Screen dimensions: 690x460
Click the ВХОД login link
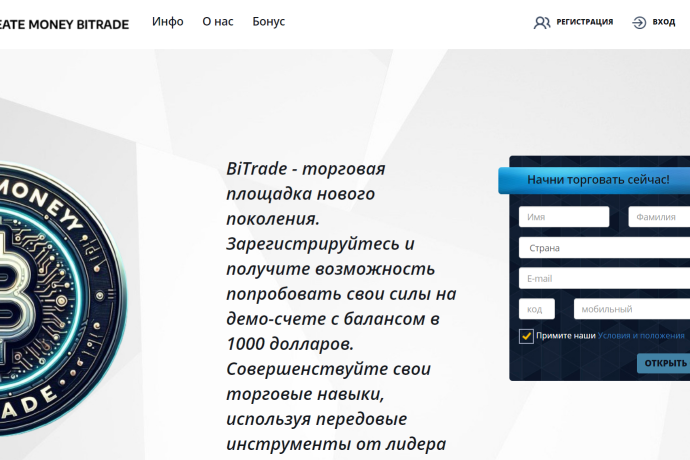tap(664, 22)
